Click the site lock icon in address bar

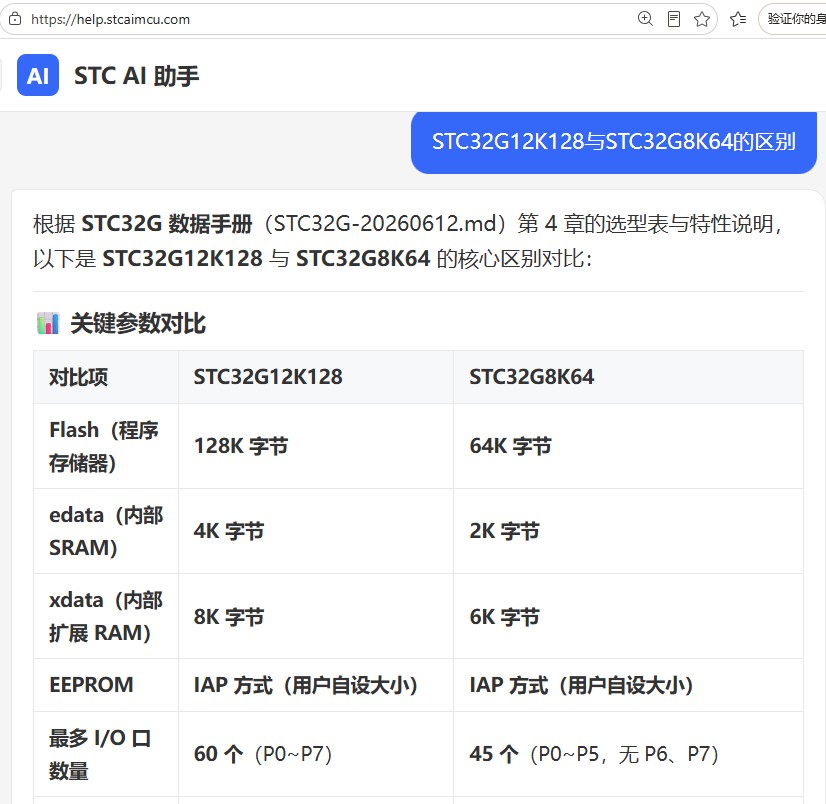pos(15,19)
